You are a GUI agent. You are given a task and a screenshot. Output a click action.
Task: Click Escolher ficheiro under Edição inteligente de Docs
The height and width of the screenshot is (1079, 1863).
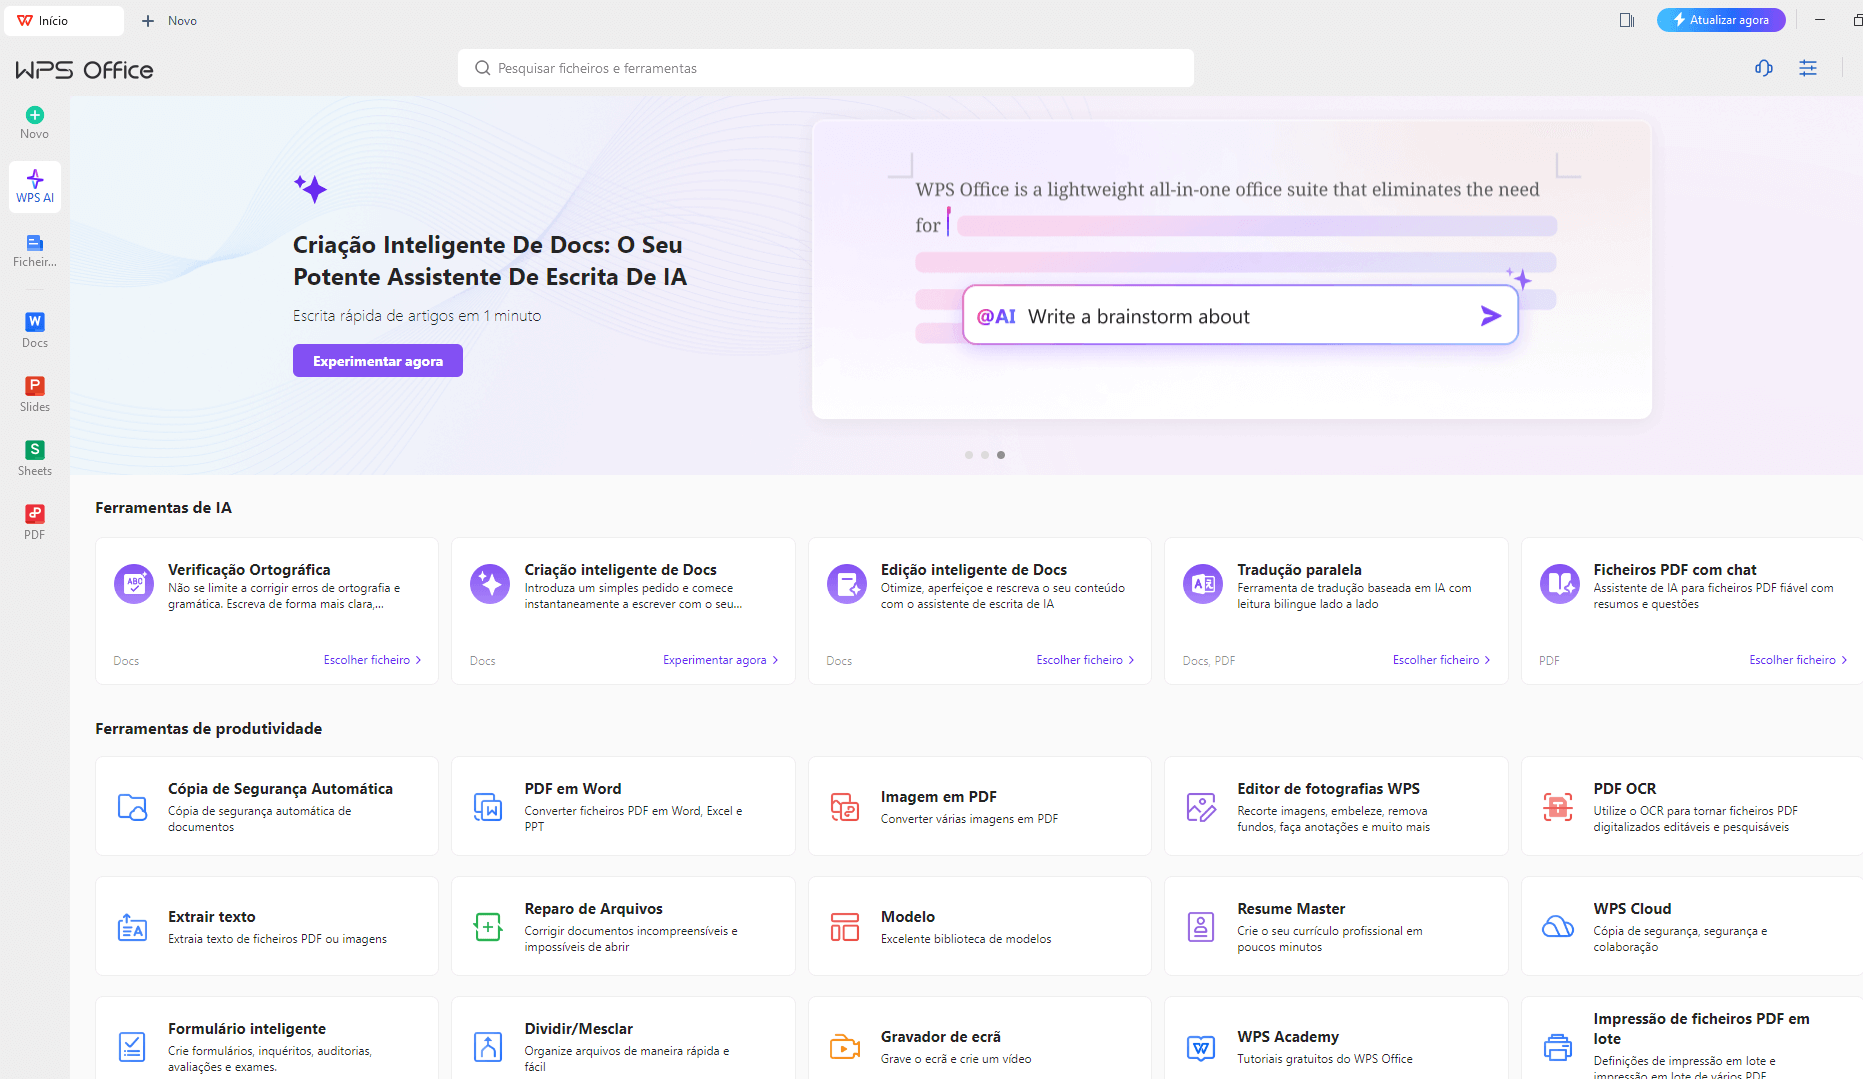pos(1085,660)
